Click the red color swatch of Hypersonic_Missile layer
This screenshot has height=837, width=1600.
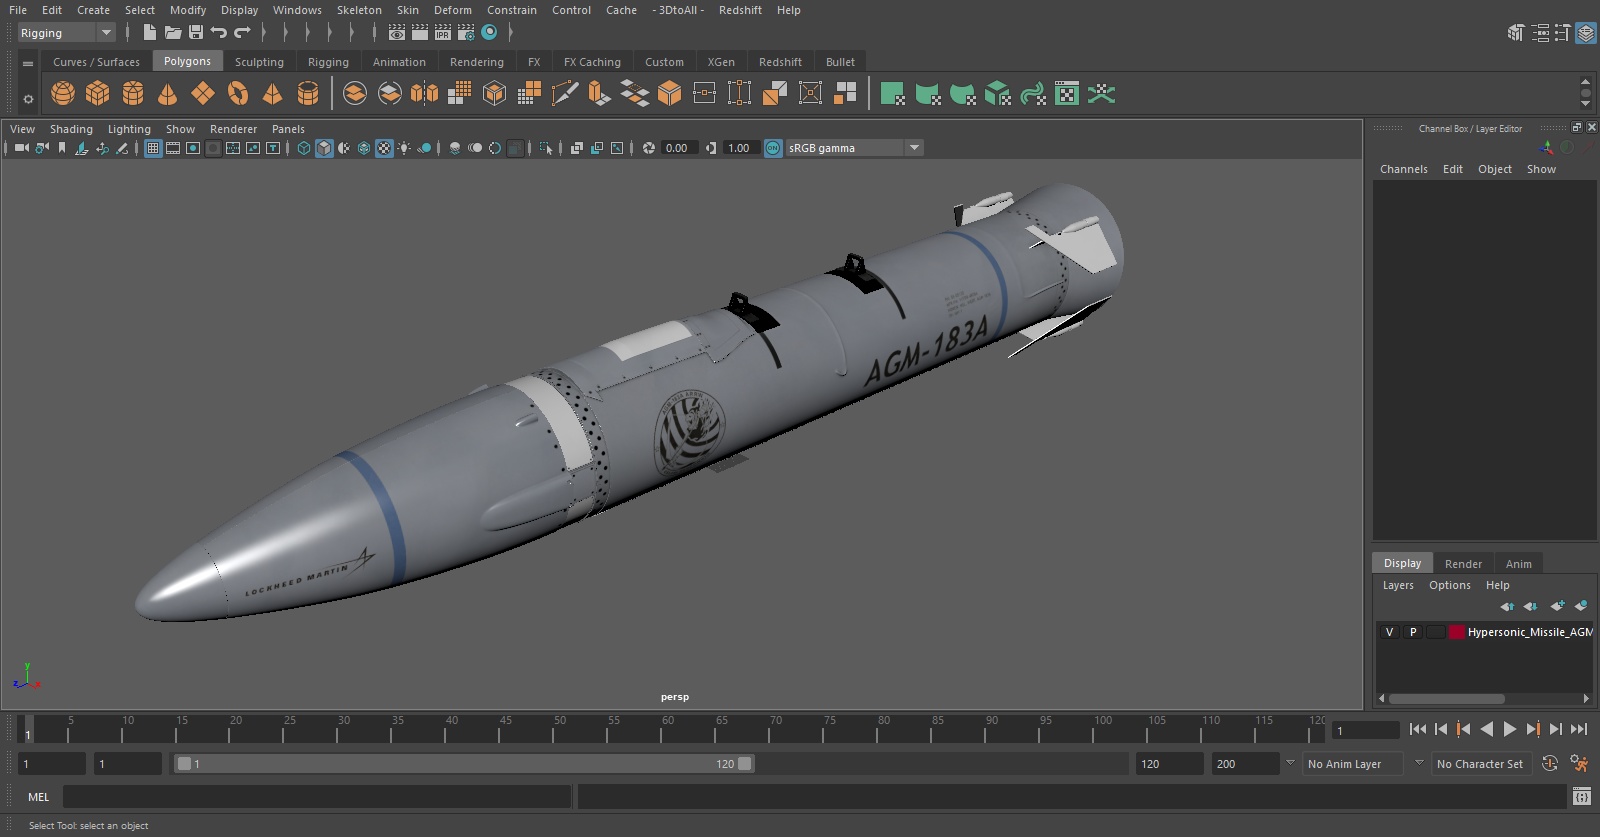click(x=1457, y=632)
